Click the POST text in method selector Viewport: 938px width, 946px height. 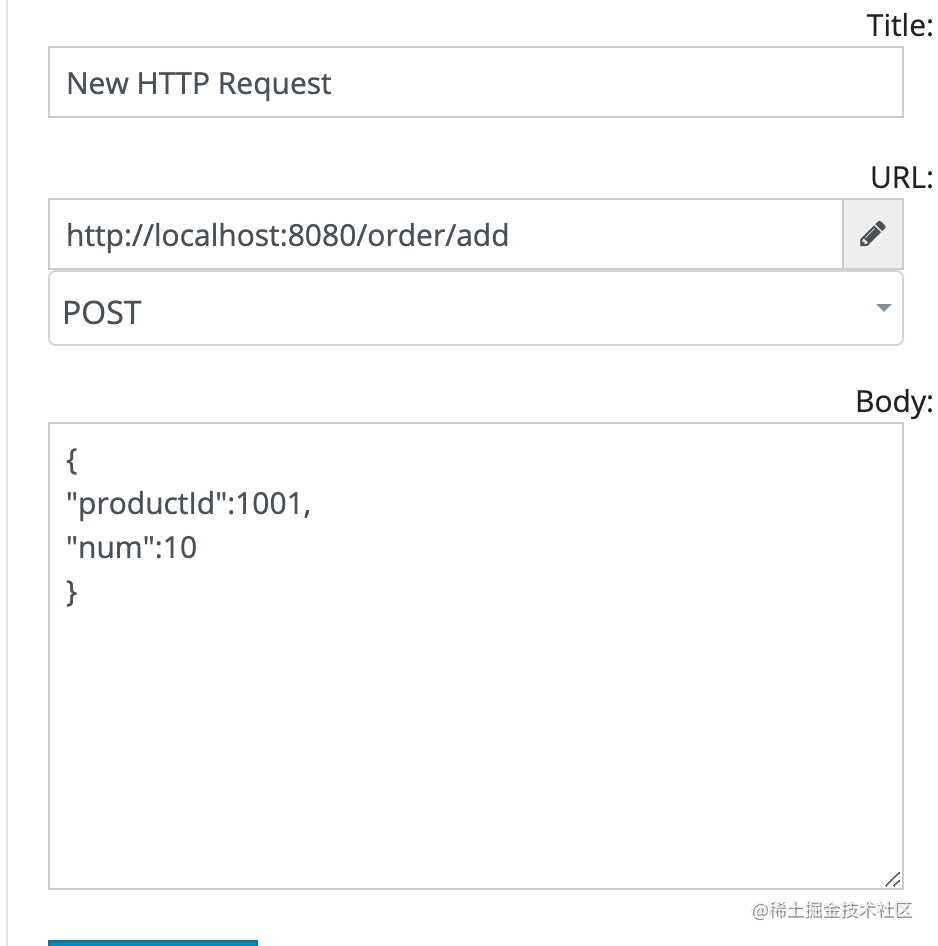pyautogui.click(x=101, y=313)
